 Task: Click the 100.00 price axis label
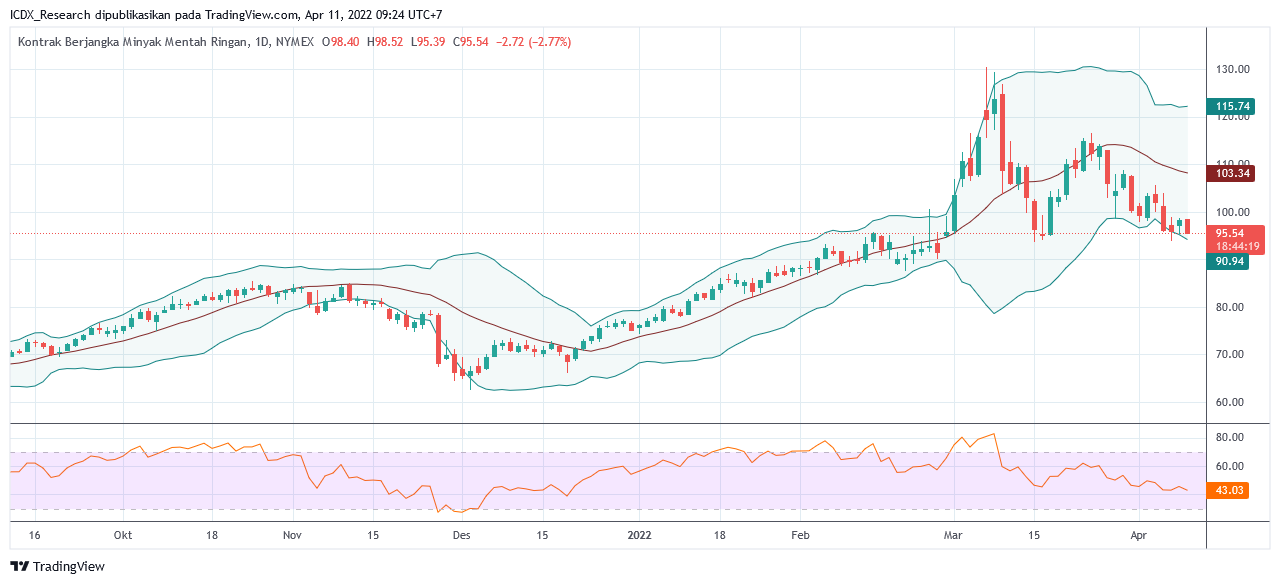1233,212
